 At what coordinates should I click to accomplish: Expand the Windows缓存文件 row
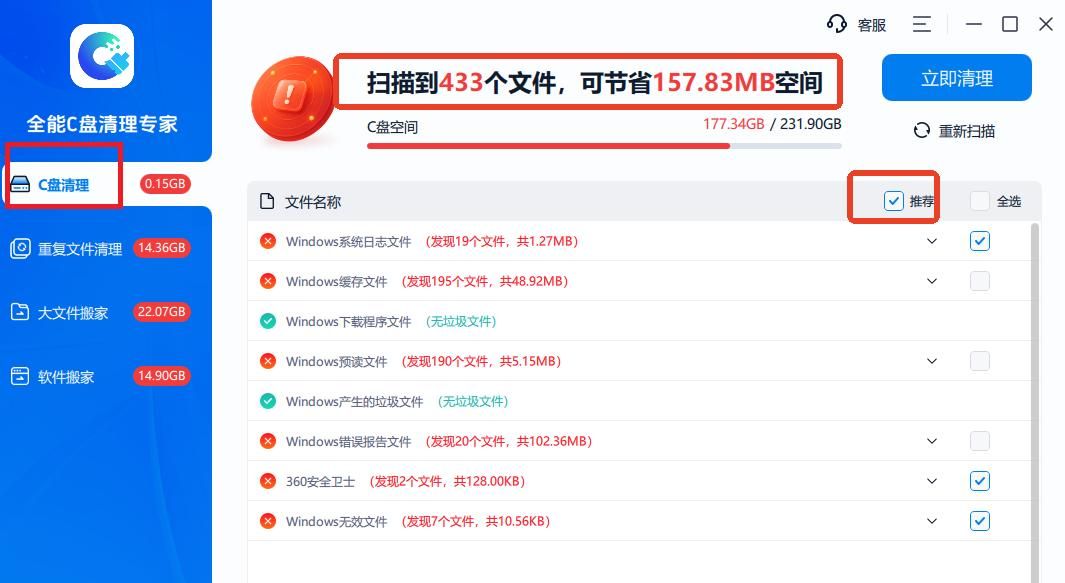tap(931, 281)
